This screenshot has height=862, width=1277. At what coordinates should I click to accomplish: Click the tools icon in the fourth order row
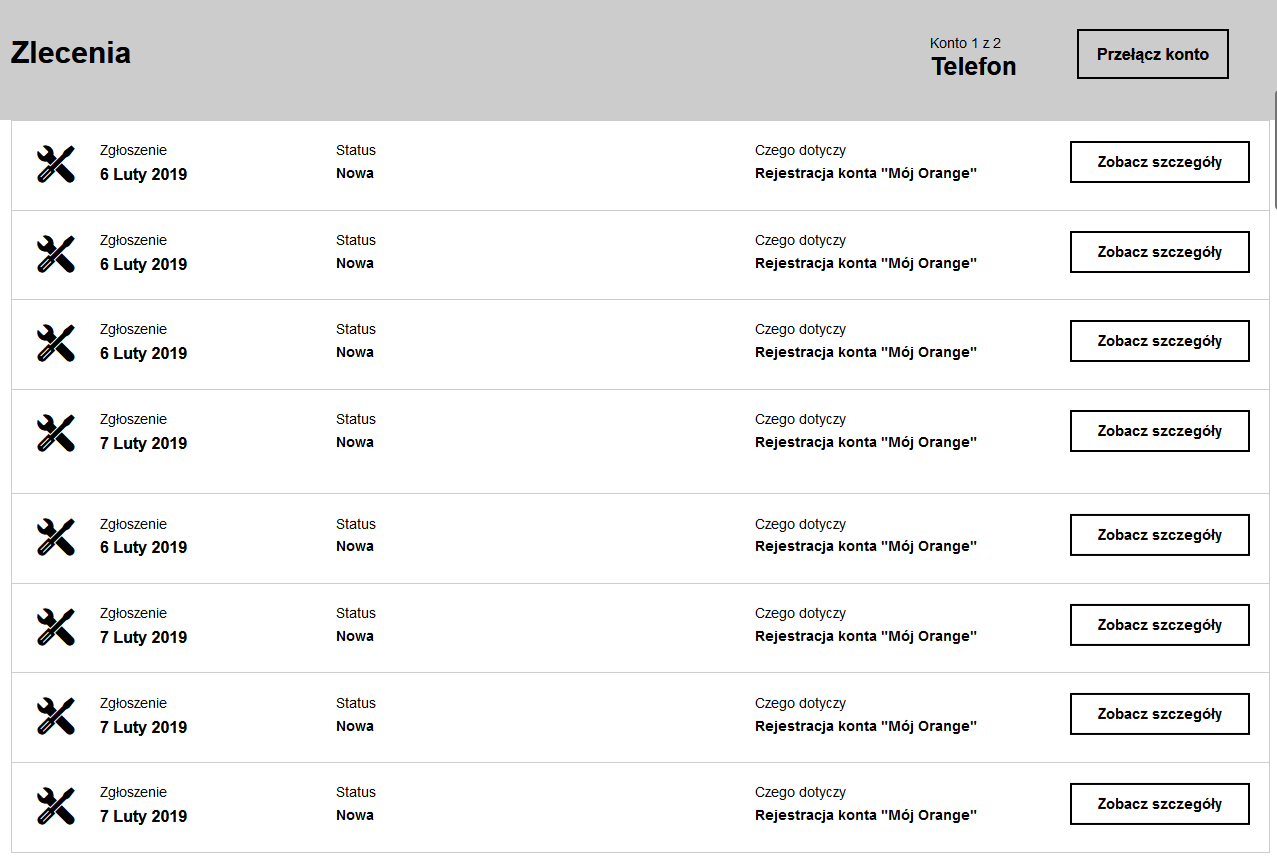(x=56, y=432)
